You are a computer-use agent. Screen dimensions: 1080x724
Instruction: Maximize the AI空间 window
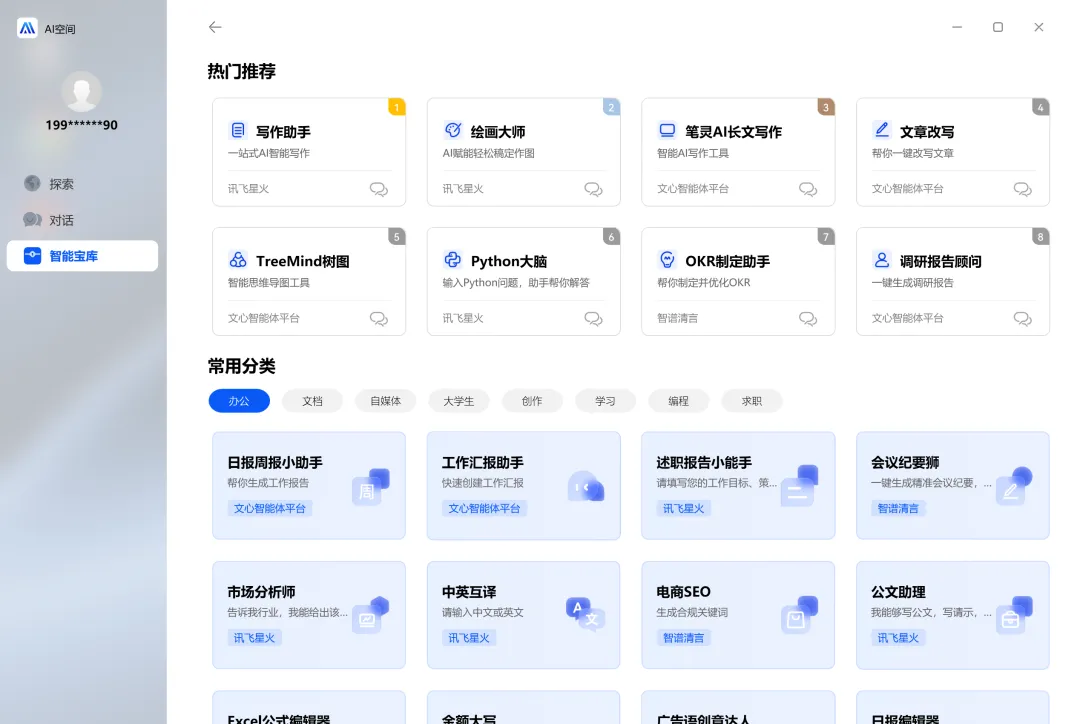[x=997, y=27]
